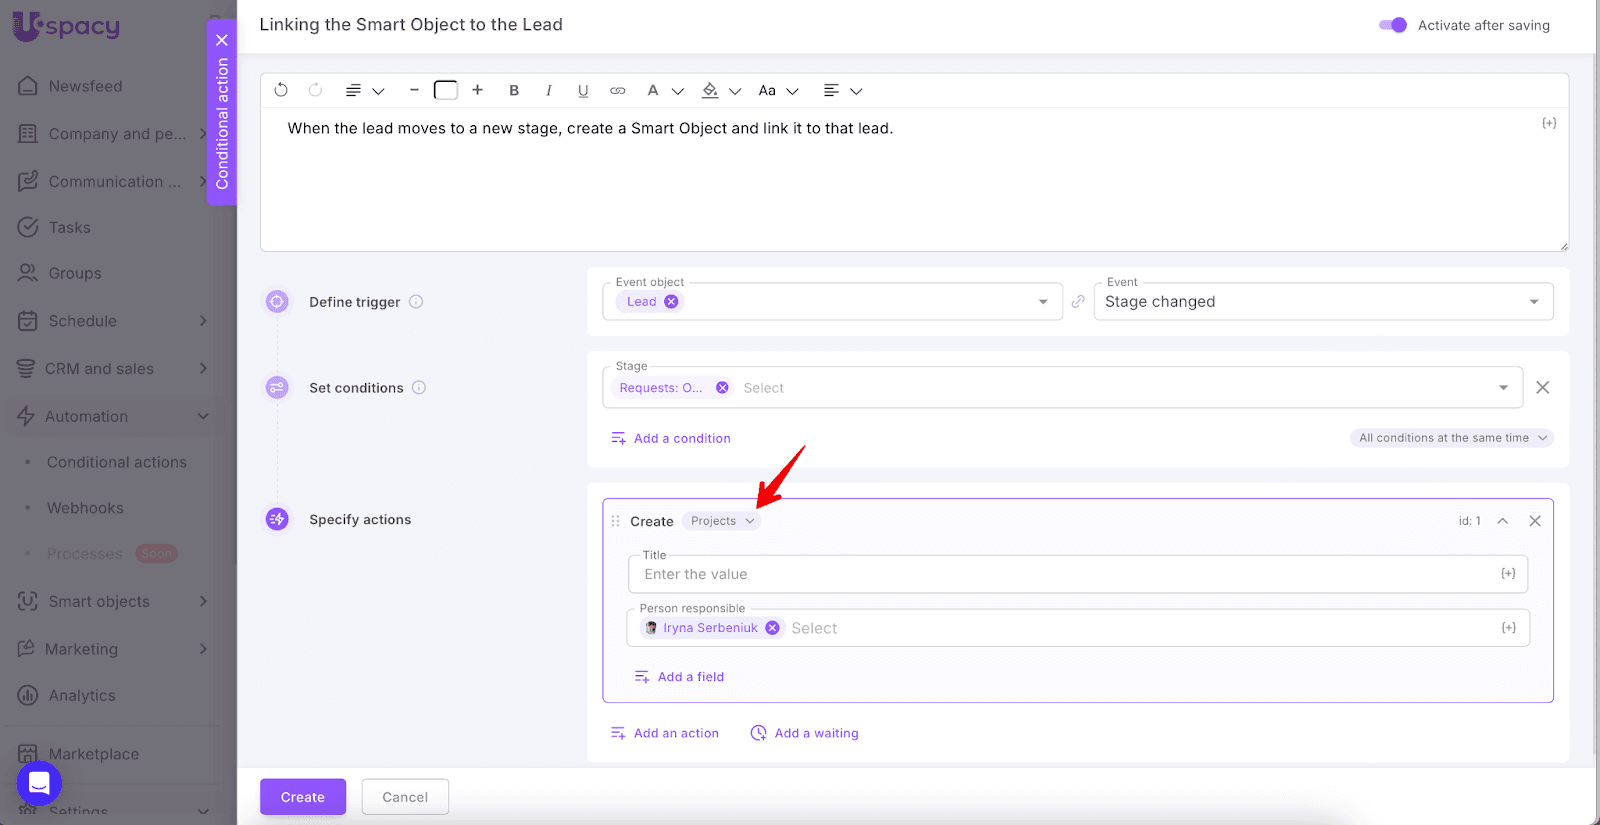Toggle bold formatting in the editor
The image size is (1600, 825).
(x=514, y=90)
